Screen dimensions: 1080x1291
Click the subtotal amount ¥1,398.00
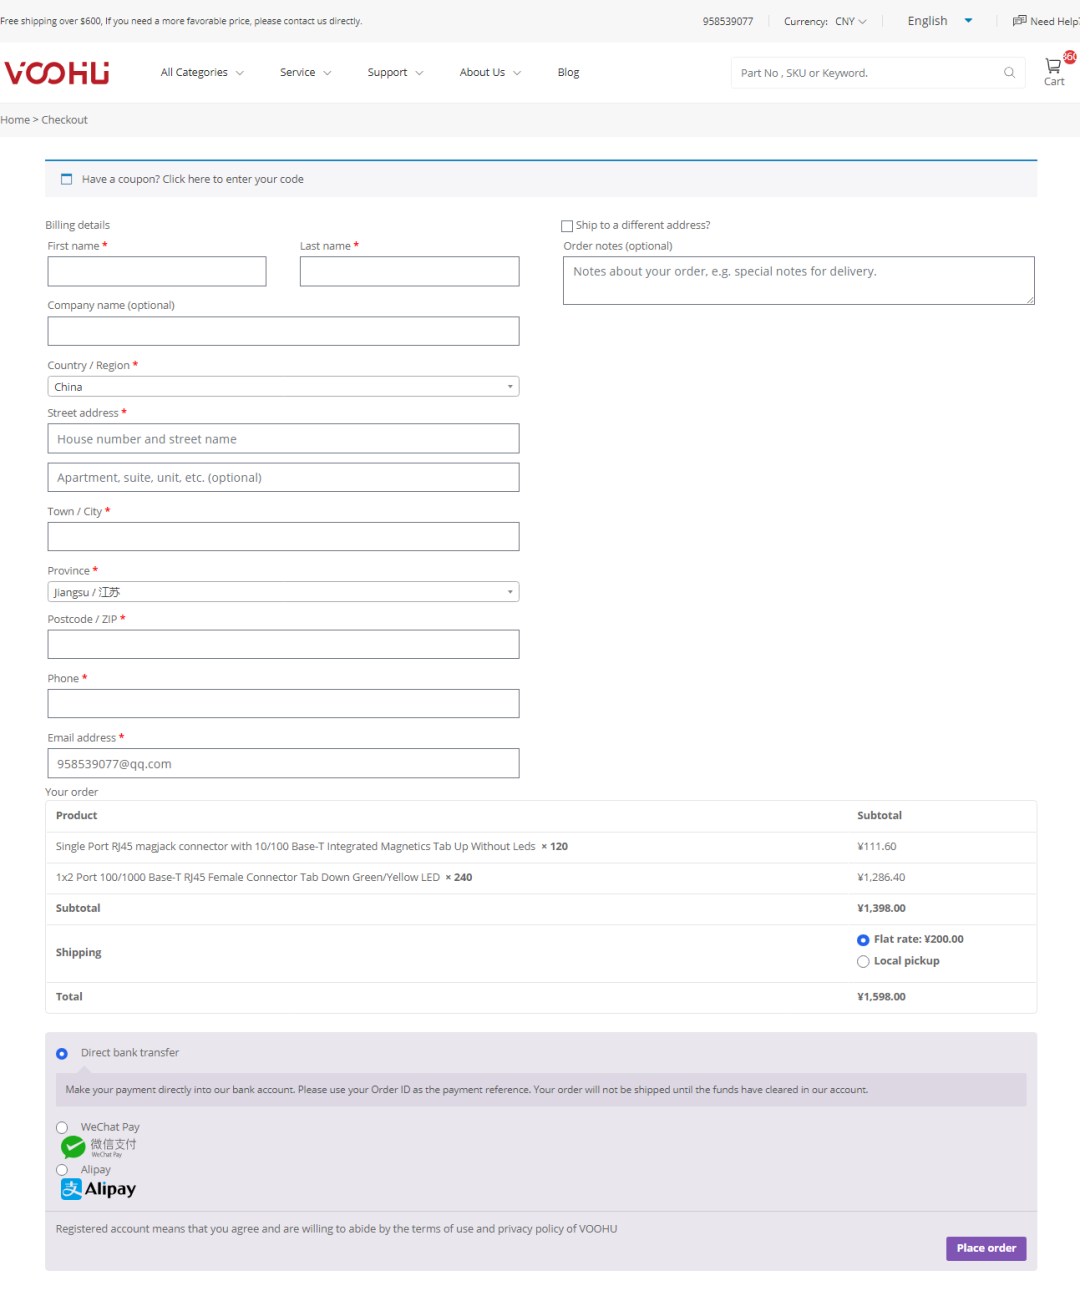(x=881, y=909)
